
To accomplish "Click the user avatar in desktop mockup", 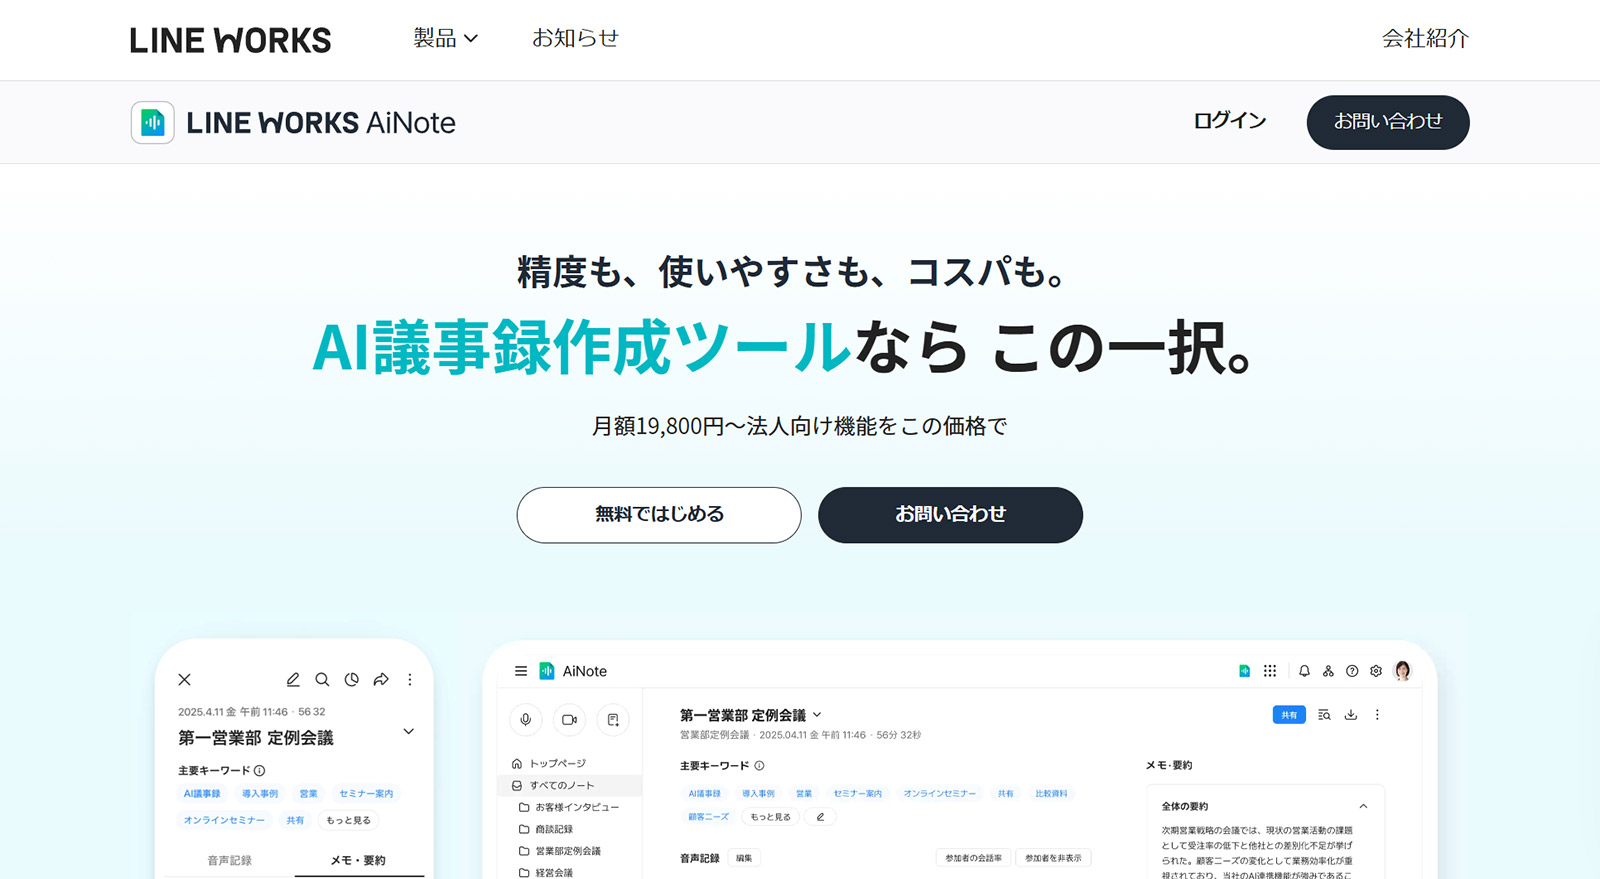I will 1402,671.
